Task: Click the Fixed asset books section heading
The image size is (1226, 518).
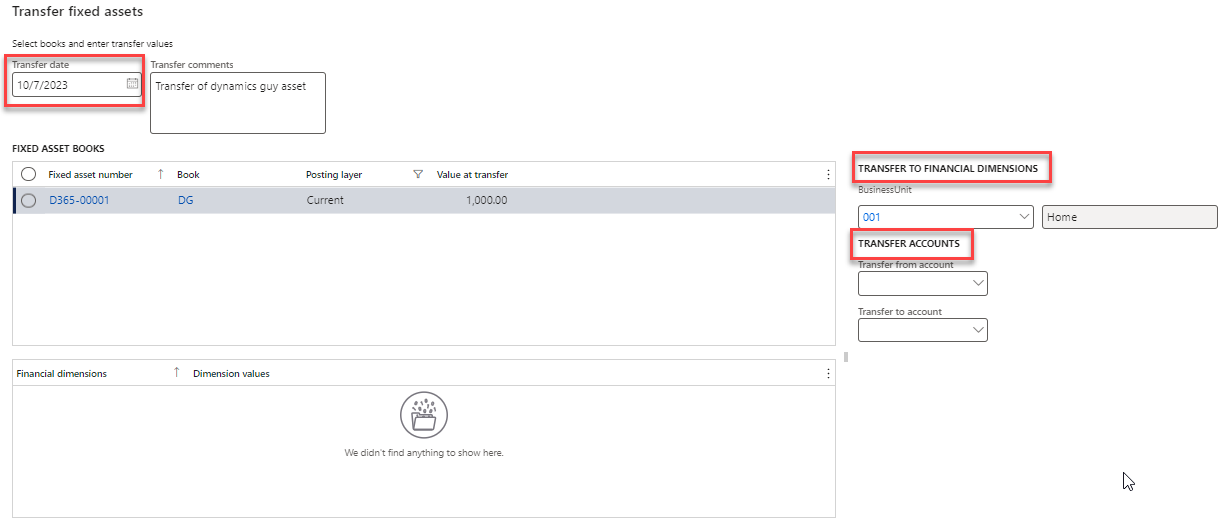Action: [x=58, y=148]
